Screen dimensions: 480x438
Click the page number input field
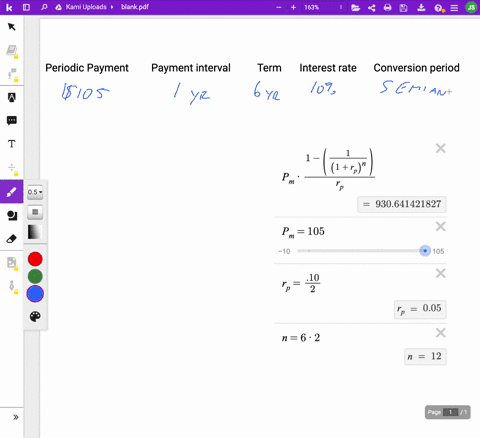tap(450, 412)
